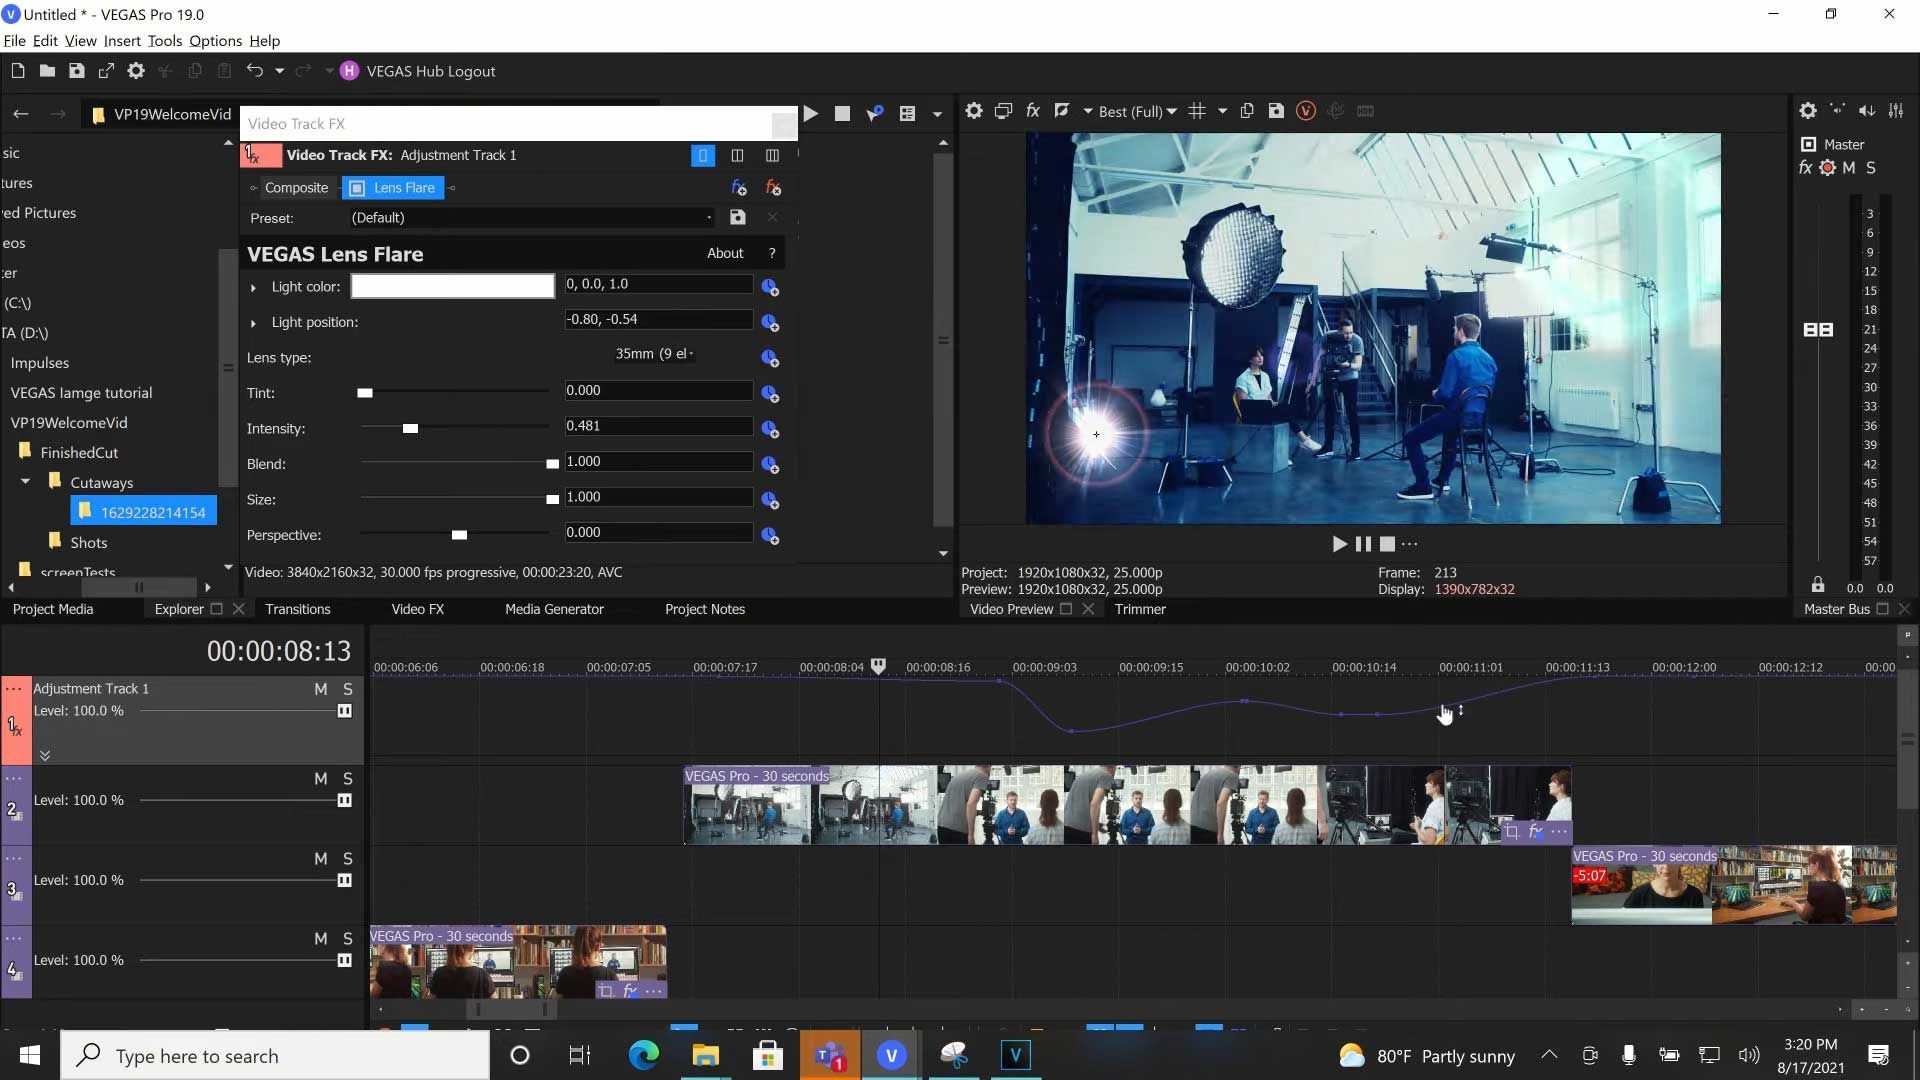Switch to the Media Generator tab

554,609
